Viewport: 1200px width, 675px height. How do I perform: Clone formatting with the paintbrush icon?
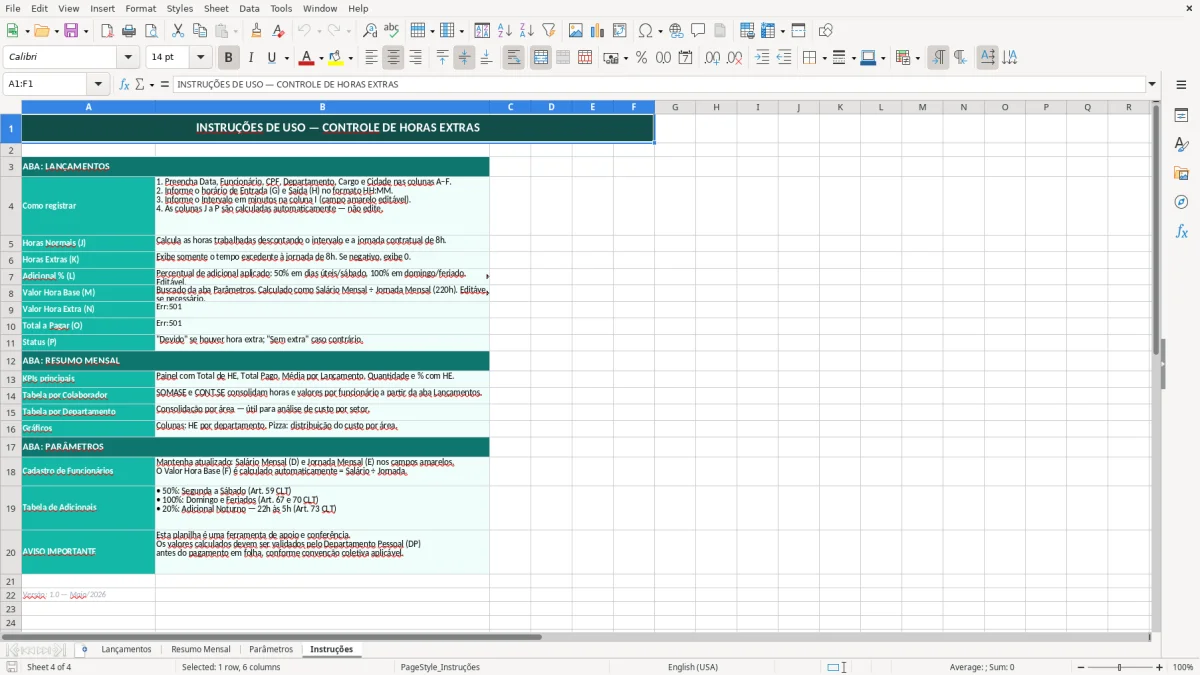tap(256, 31)
